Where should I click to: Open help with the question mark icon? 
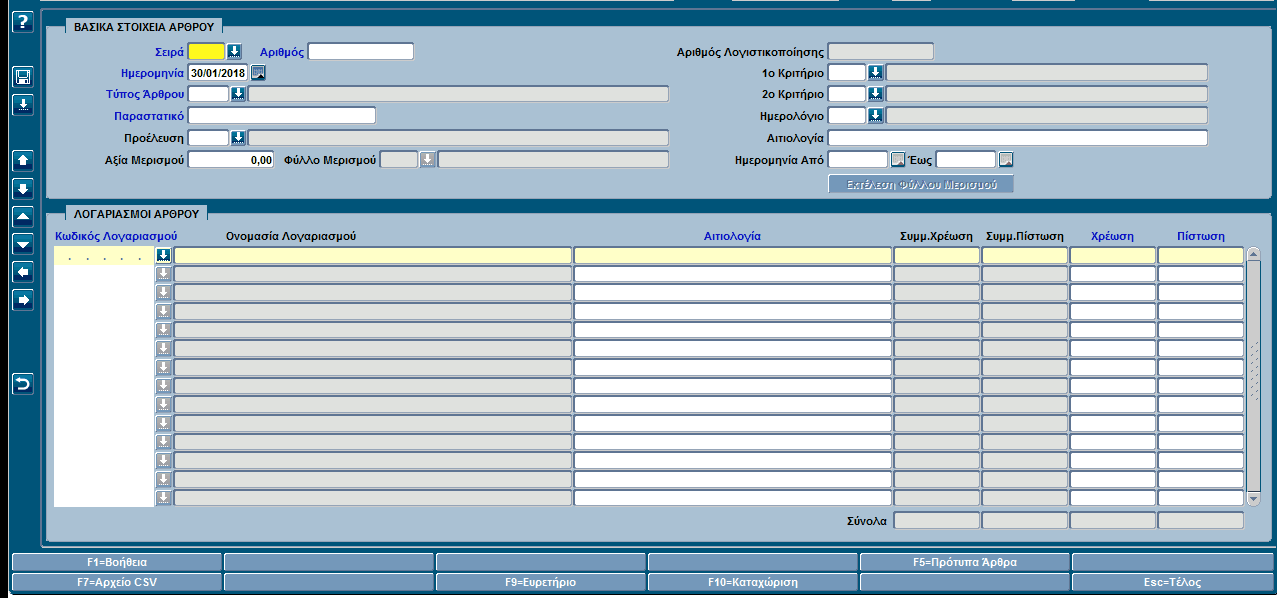pyautogui.click(x=22, y=23)
